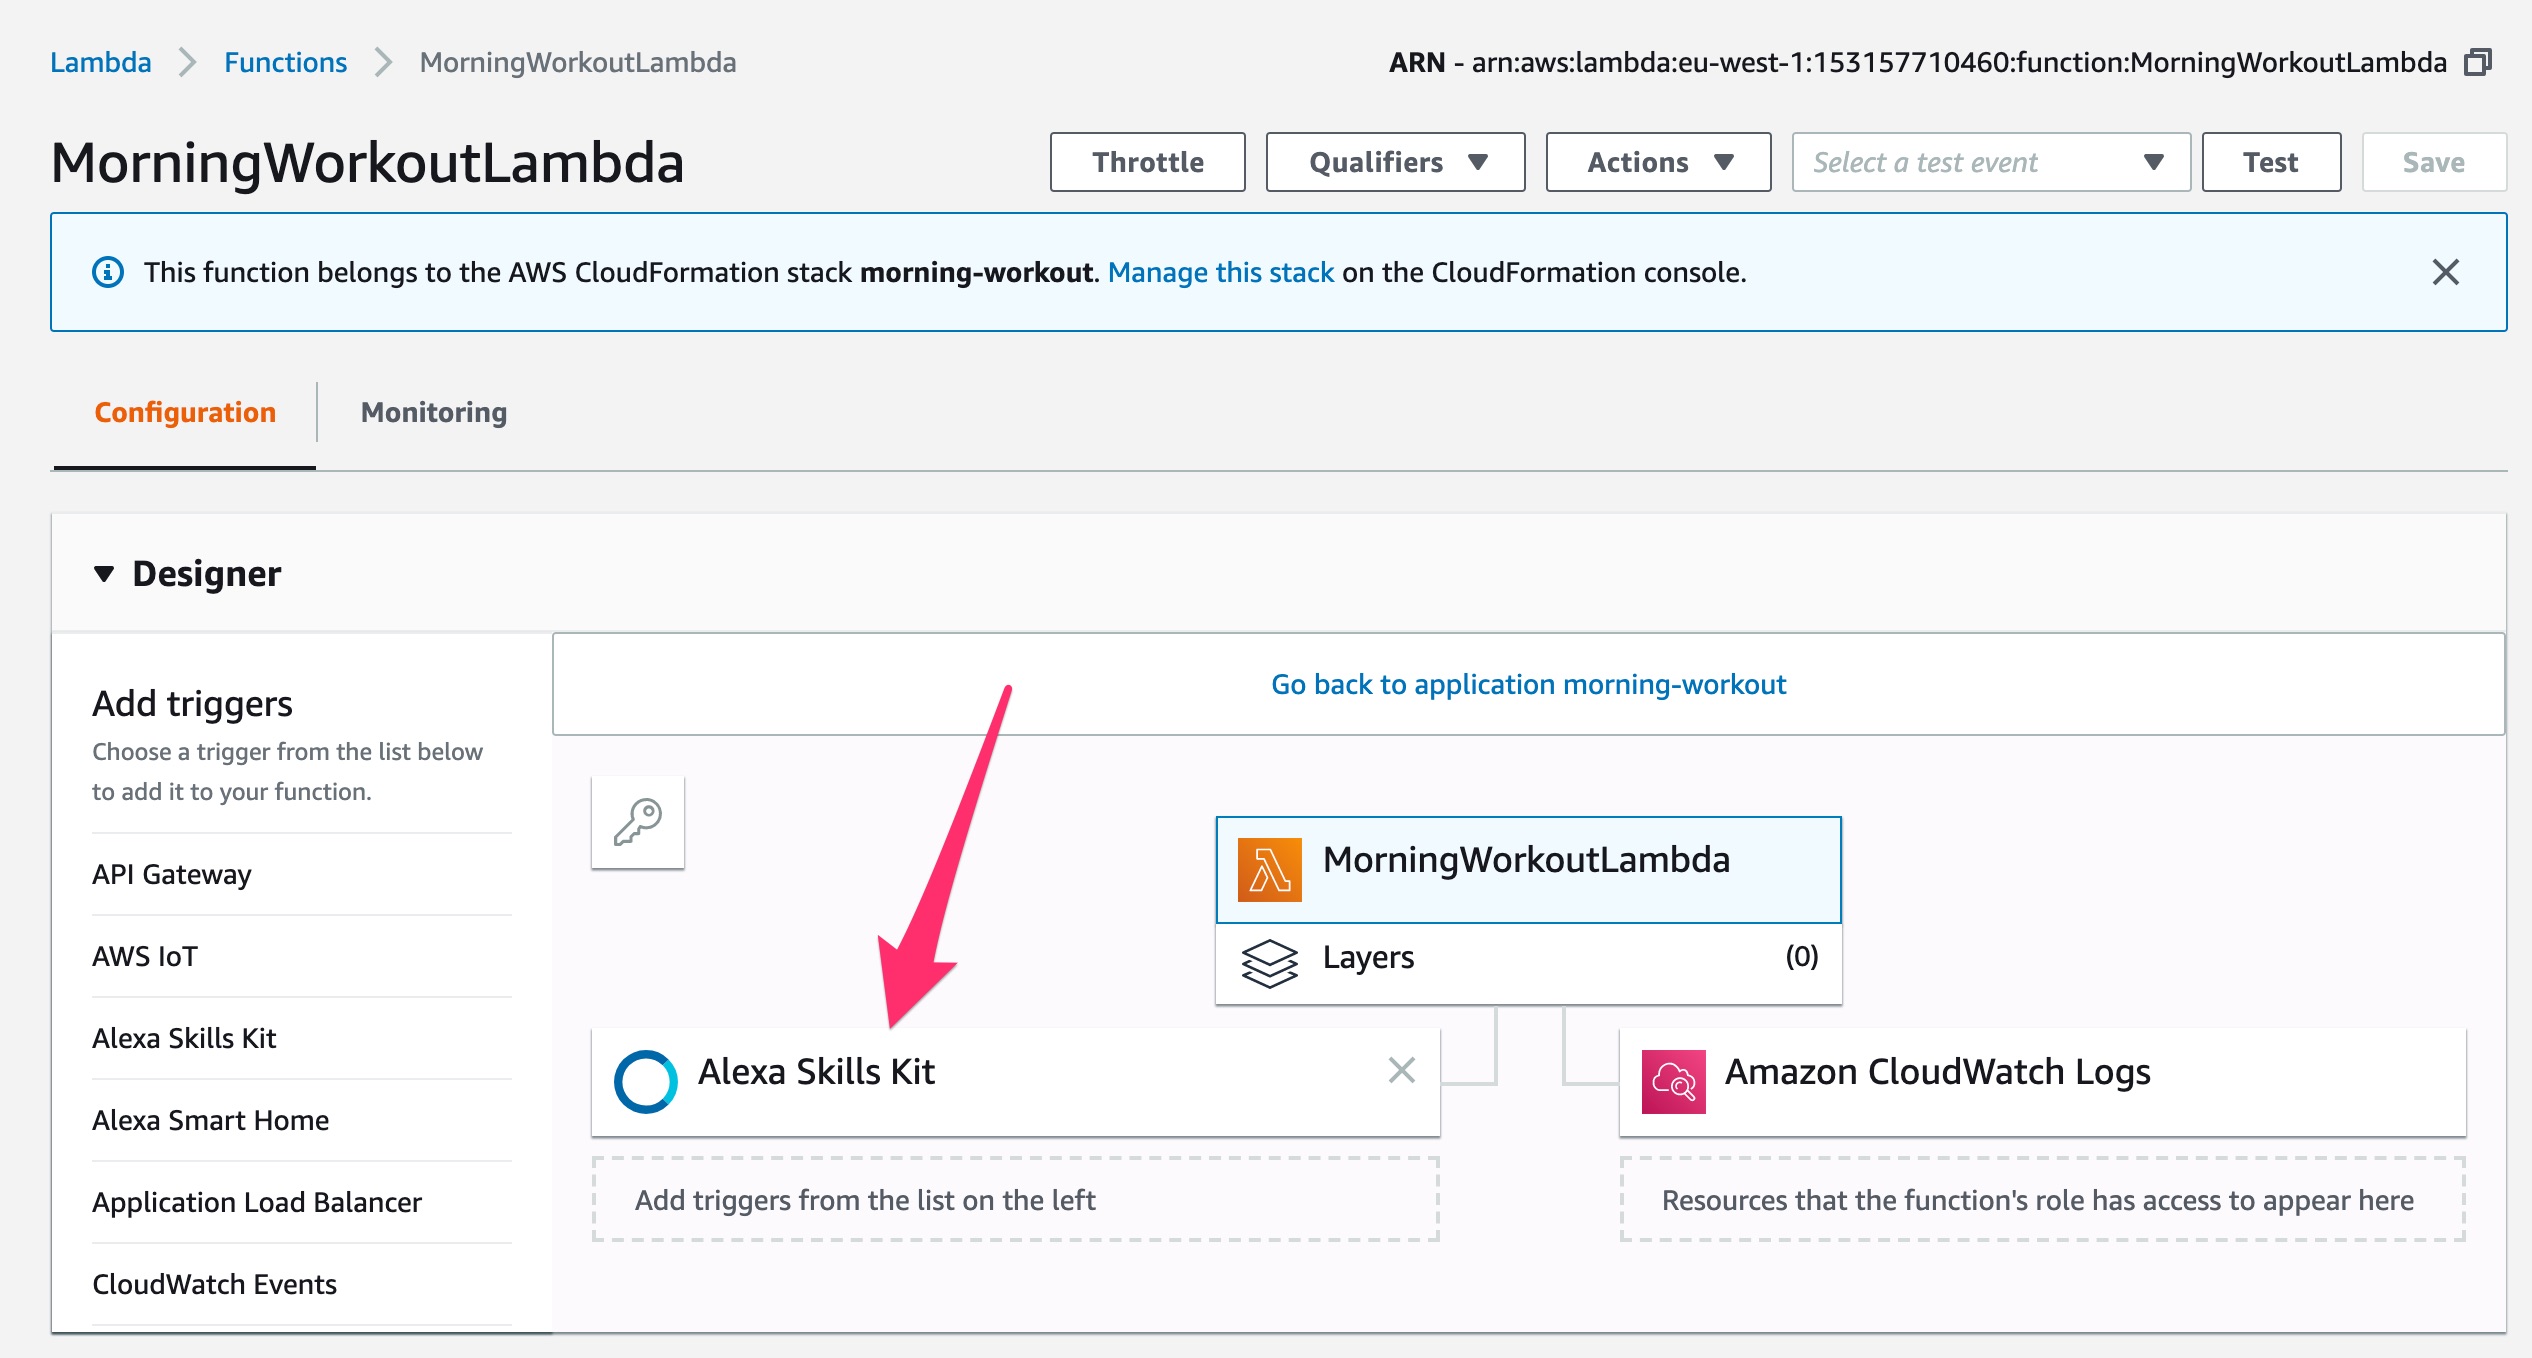This screenshot has height=1358, width=2532.
Task: Click the Alexa Skills Kit ring icon
Action: (x=645, y=1081)
